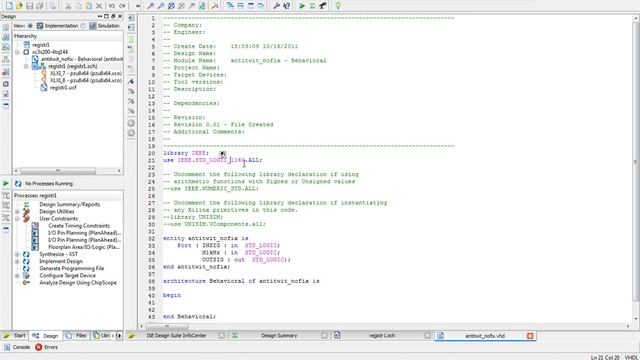This screenshot has height=360, width=640.
Task: Click the Save icon in toolbar
Action: coord(29,6)
